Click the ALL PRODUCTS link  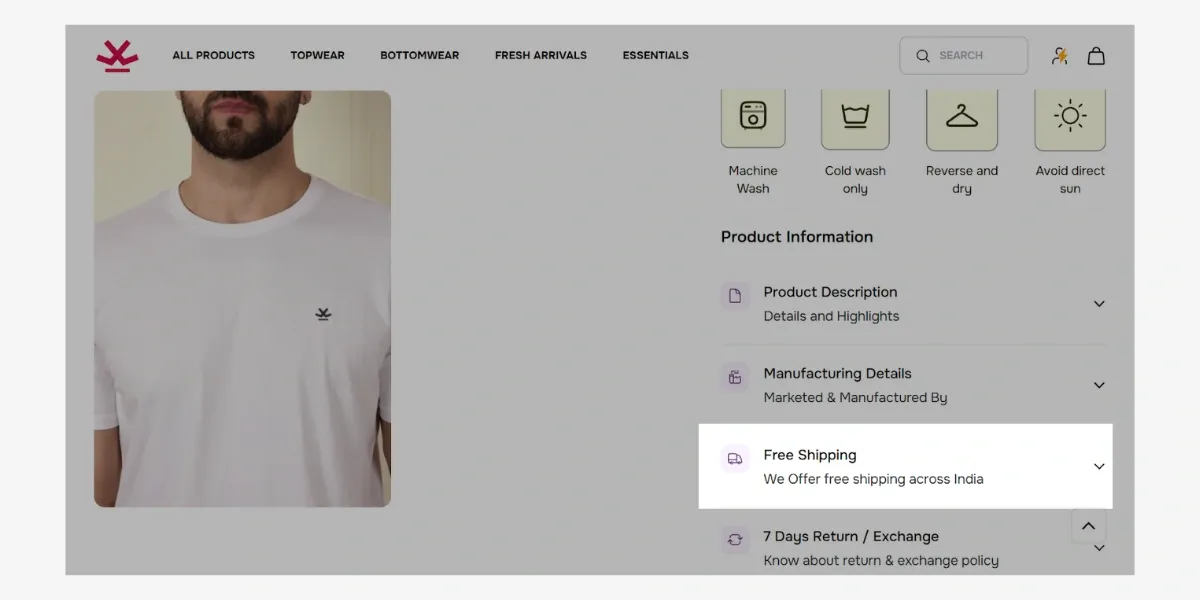tap(213, 55)
